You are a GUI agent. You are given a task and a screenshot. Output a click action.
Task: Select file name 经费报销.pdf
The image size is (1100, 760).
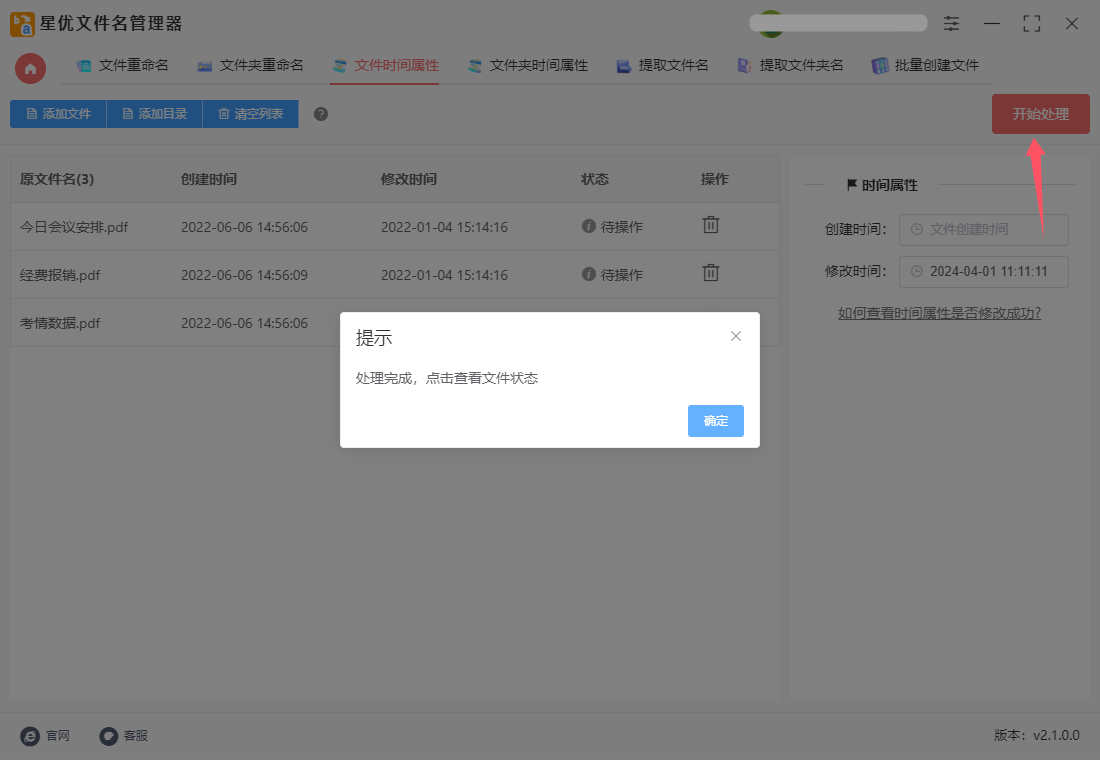tap(60, 275)
